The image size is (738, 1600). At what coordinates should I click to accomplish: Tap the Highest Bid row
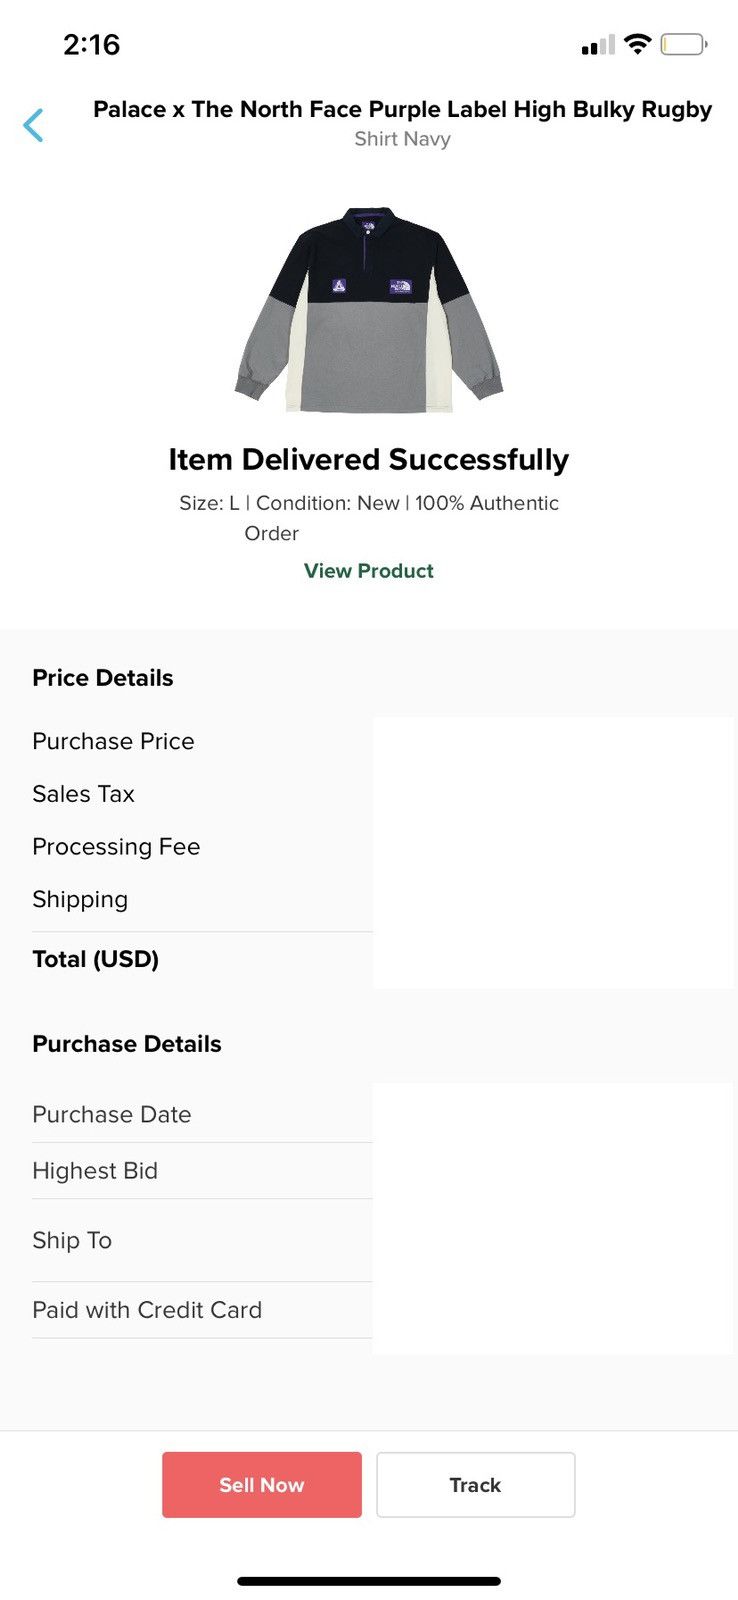pos(383,1171)
